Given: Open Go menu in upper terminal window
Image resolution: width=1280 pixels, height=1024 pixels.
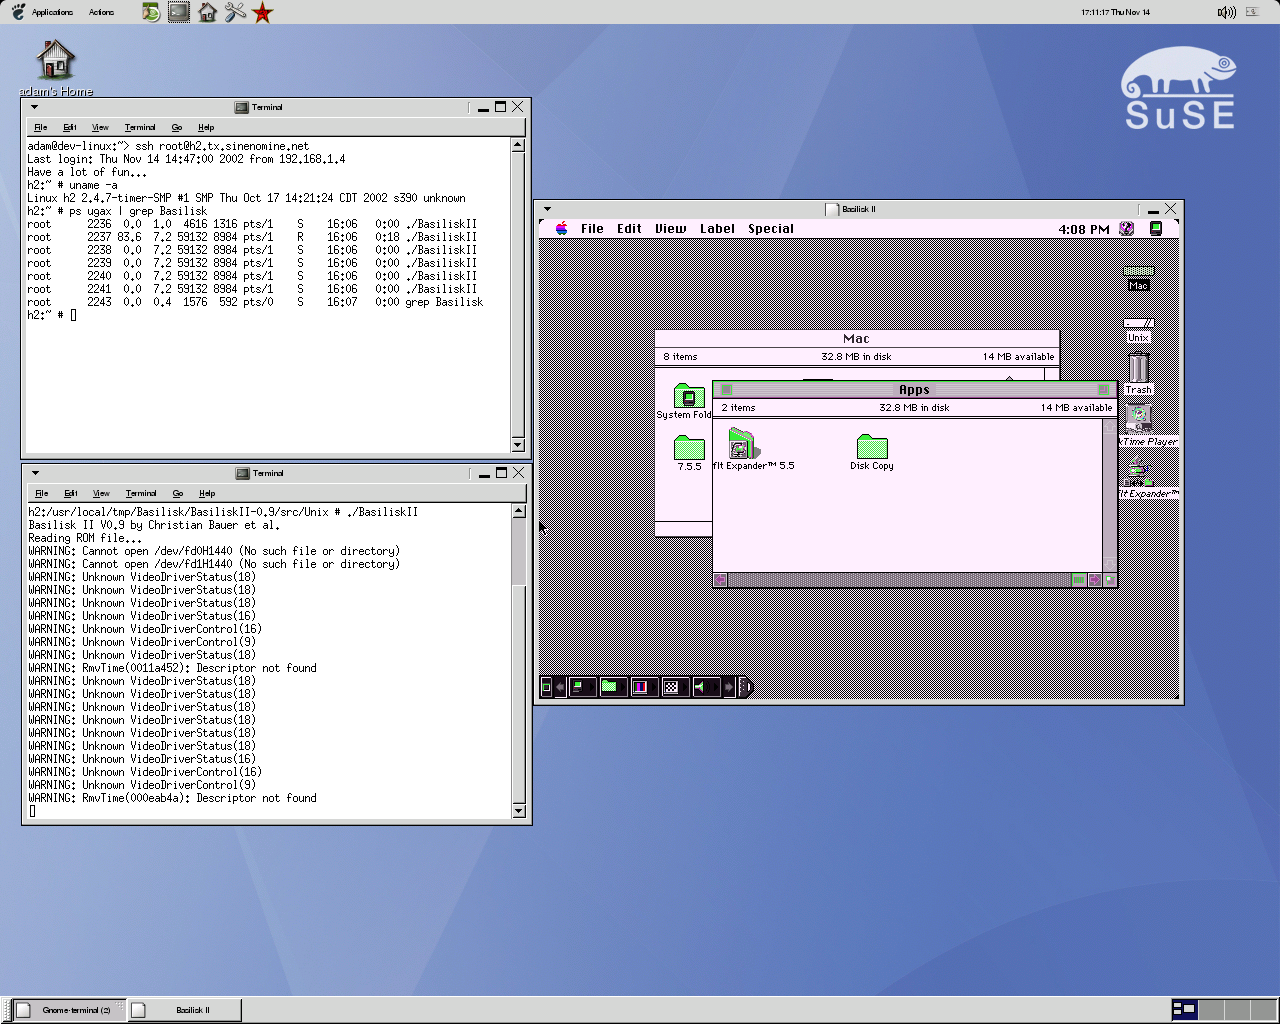Looking at the screenshot, I should pyautogui.click(x=177, y=127).
